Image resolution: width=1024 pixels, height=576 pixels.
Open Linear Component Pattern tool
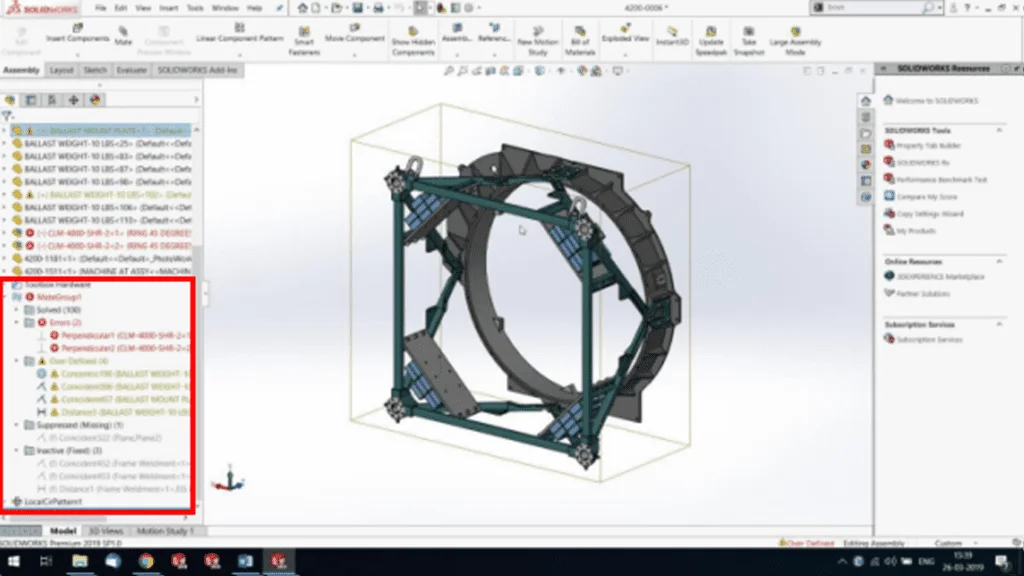point(240,33)
